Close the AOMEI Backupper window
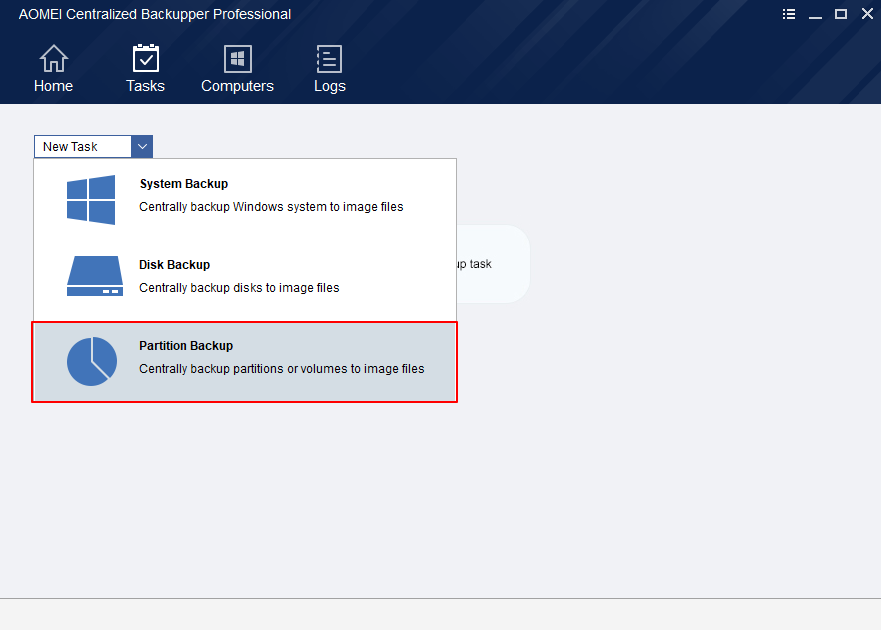This screenshot has height=630, width=881. [x=867, y=13]
